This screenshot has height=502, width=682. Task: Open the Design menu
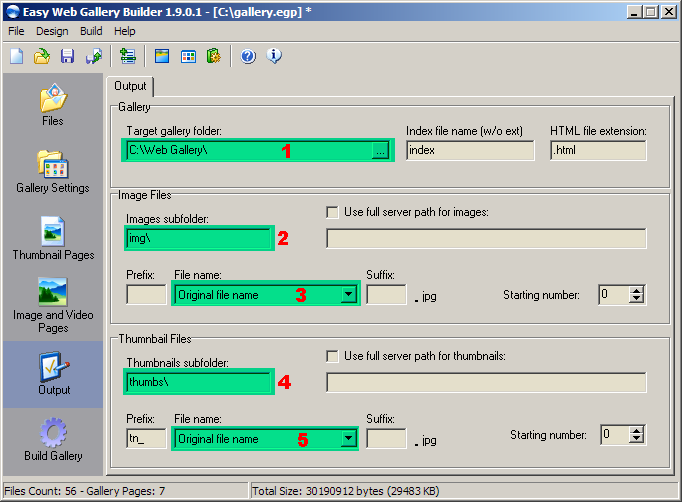[52, 31]
